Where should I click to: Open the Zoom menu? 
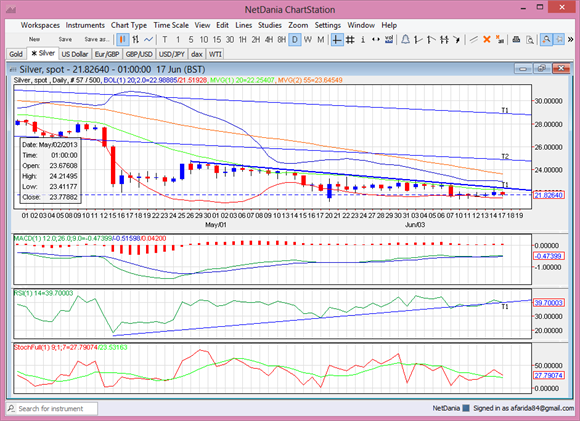pos(298,25)
